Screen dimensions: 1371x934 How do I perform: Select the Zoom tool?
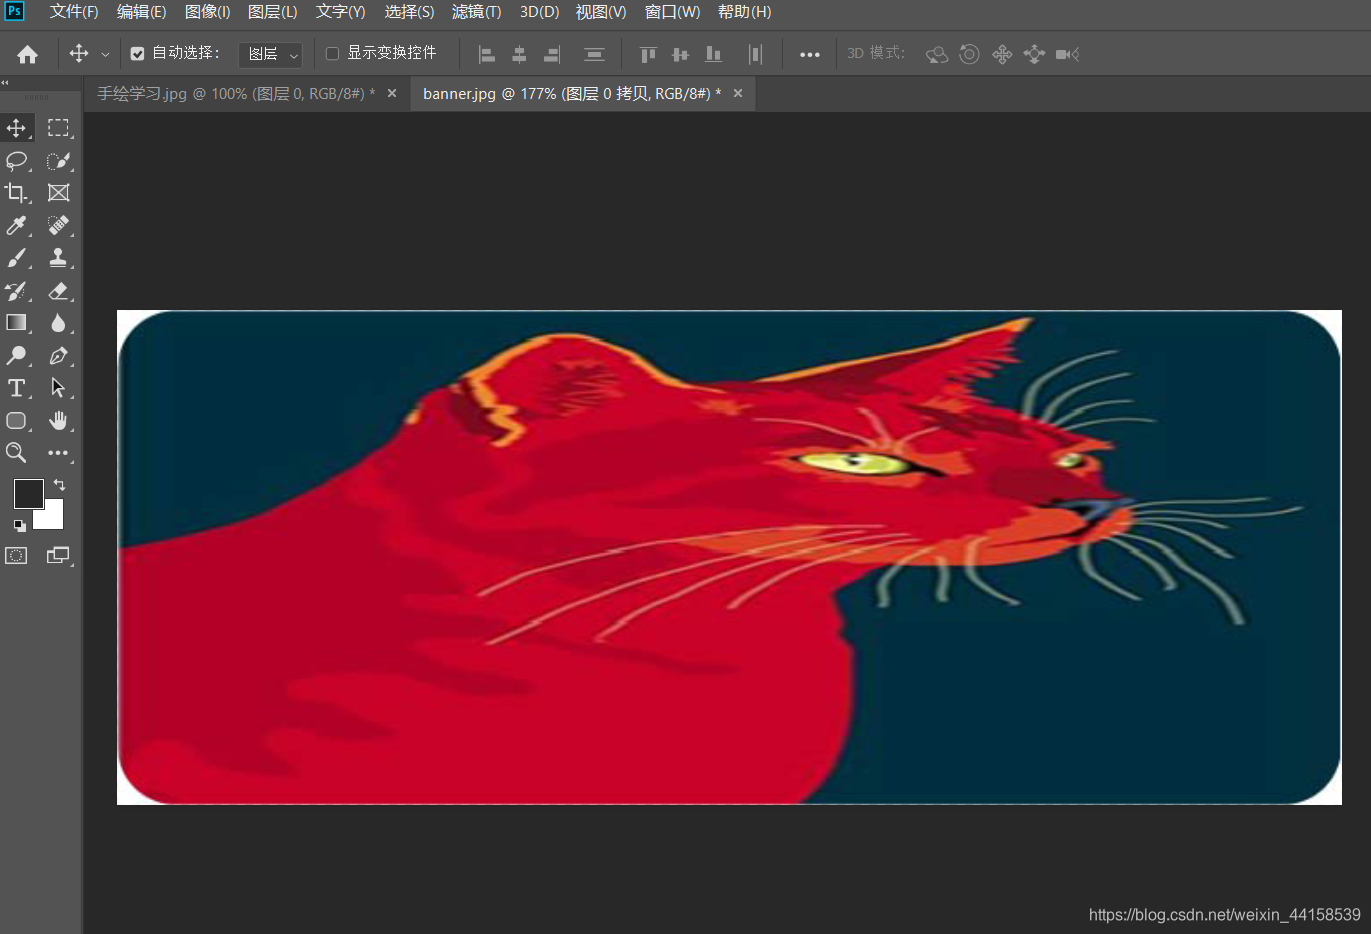(x=16, y=453)
